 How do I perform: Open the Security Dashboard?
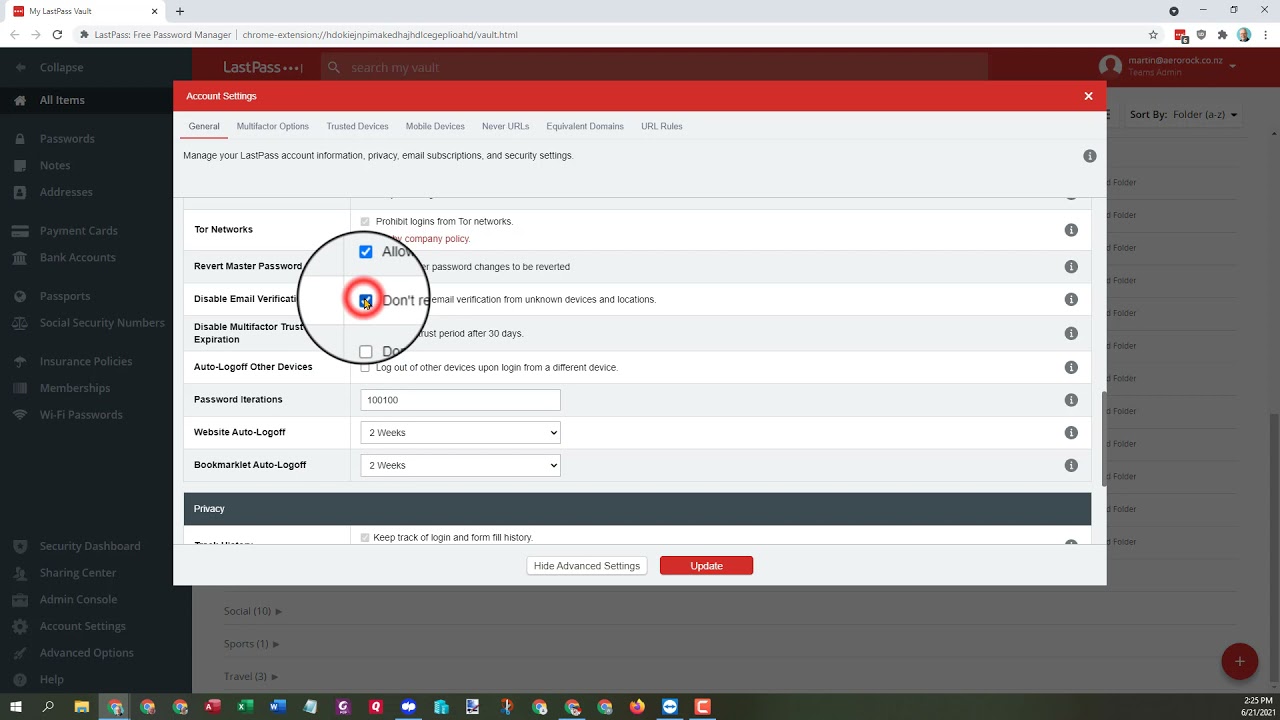[77, 546]
